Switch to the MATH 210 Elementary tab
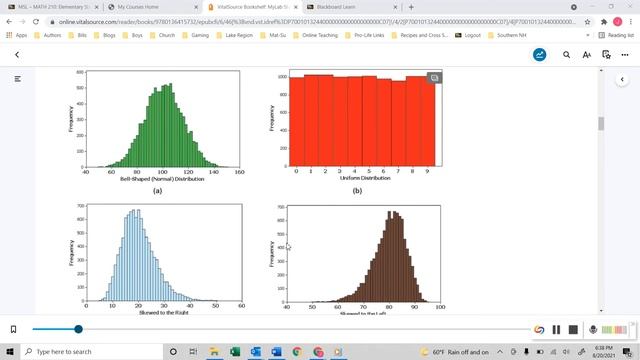The height and width of the screenshot is (360, 640). (53, 7)
